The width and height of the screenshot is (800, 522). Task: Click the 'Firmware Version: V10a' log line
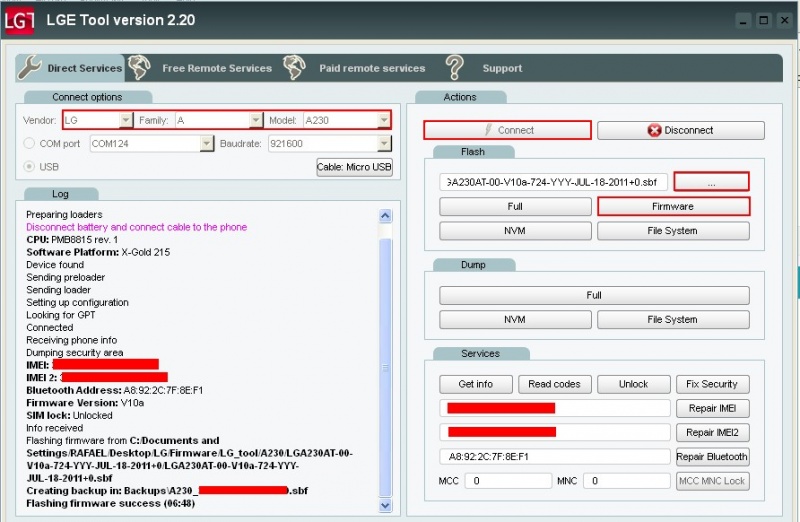pos(85,403)
